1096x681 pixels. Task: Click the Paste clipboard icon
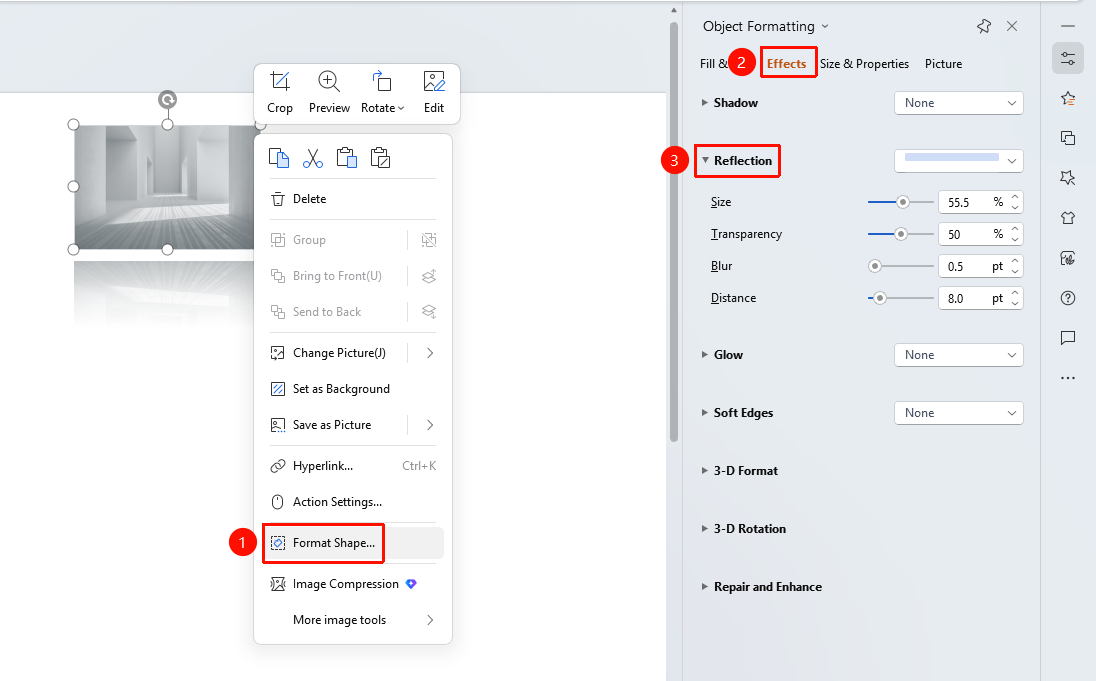(347, 158)
